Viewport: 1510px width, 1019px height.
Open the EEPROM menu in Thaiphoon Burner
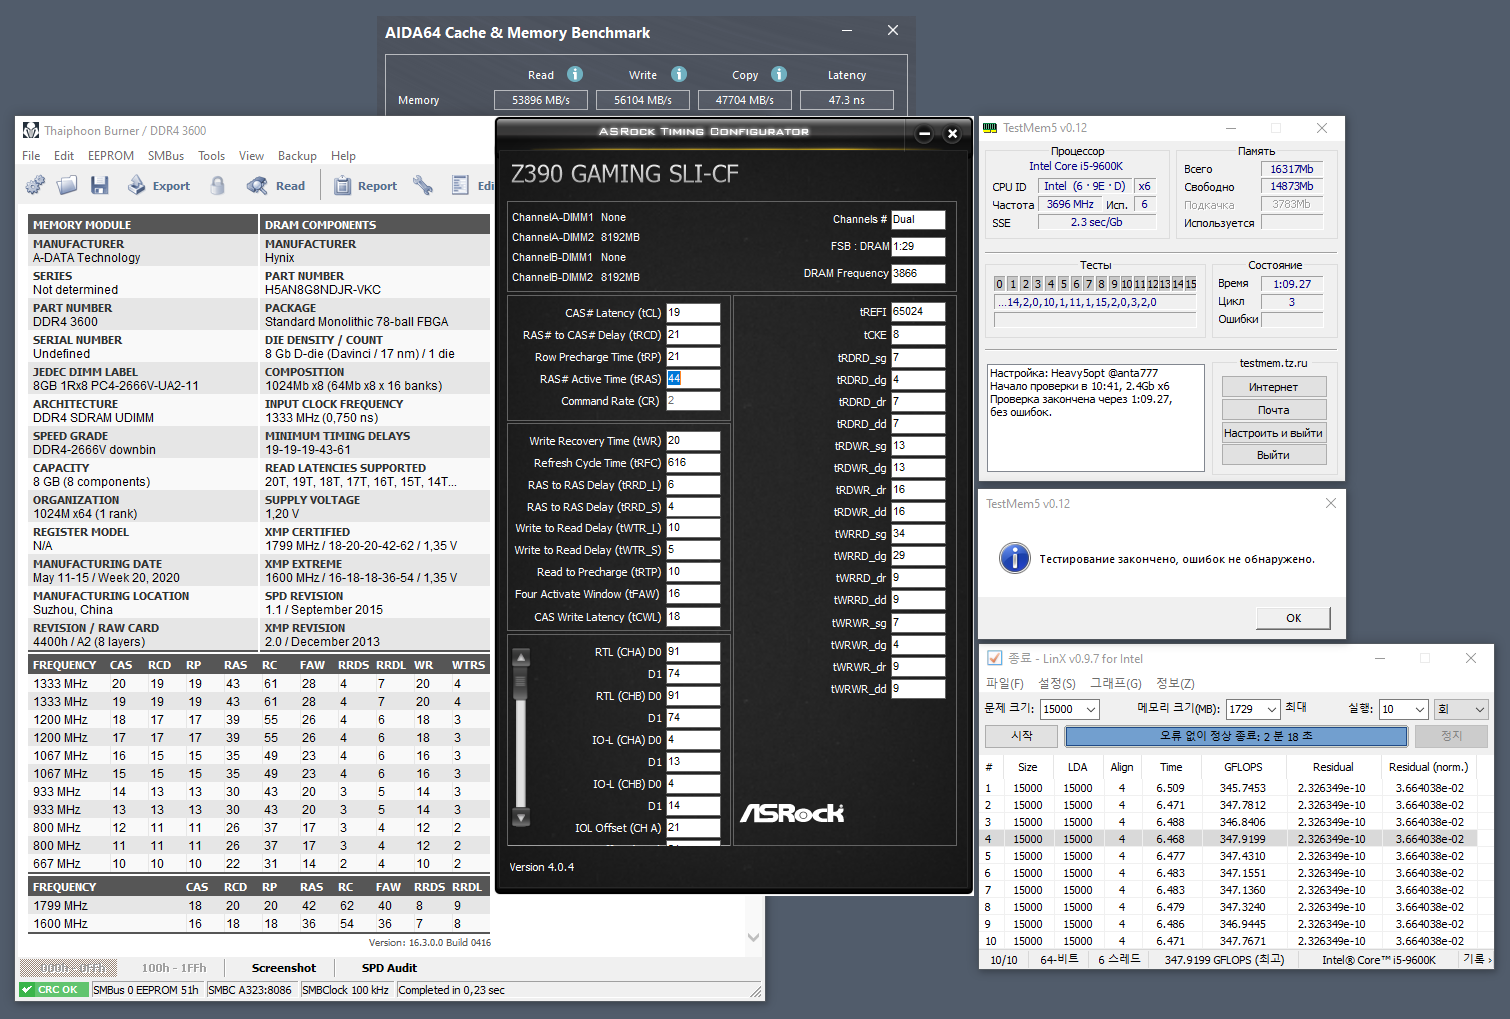pos(110,156)
